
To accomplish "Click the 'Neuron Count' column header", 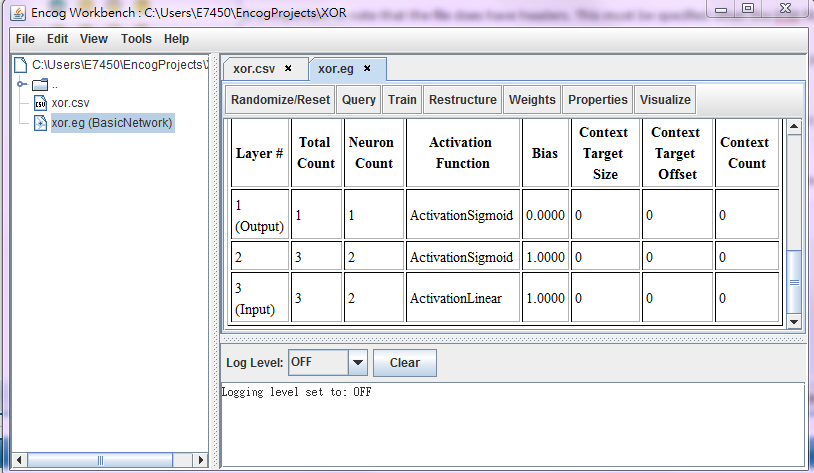I will pos(374,153).
